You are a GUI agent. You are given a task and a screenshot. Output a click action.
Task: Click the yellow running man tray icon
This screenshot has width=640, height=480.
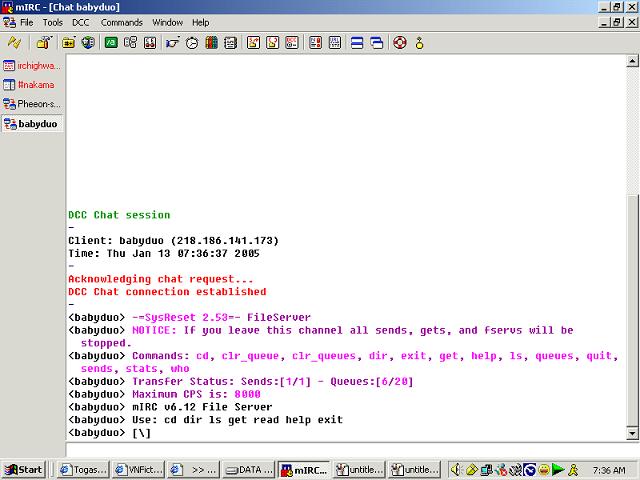(x=573, y=470)
